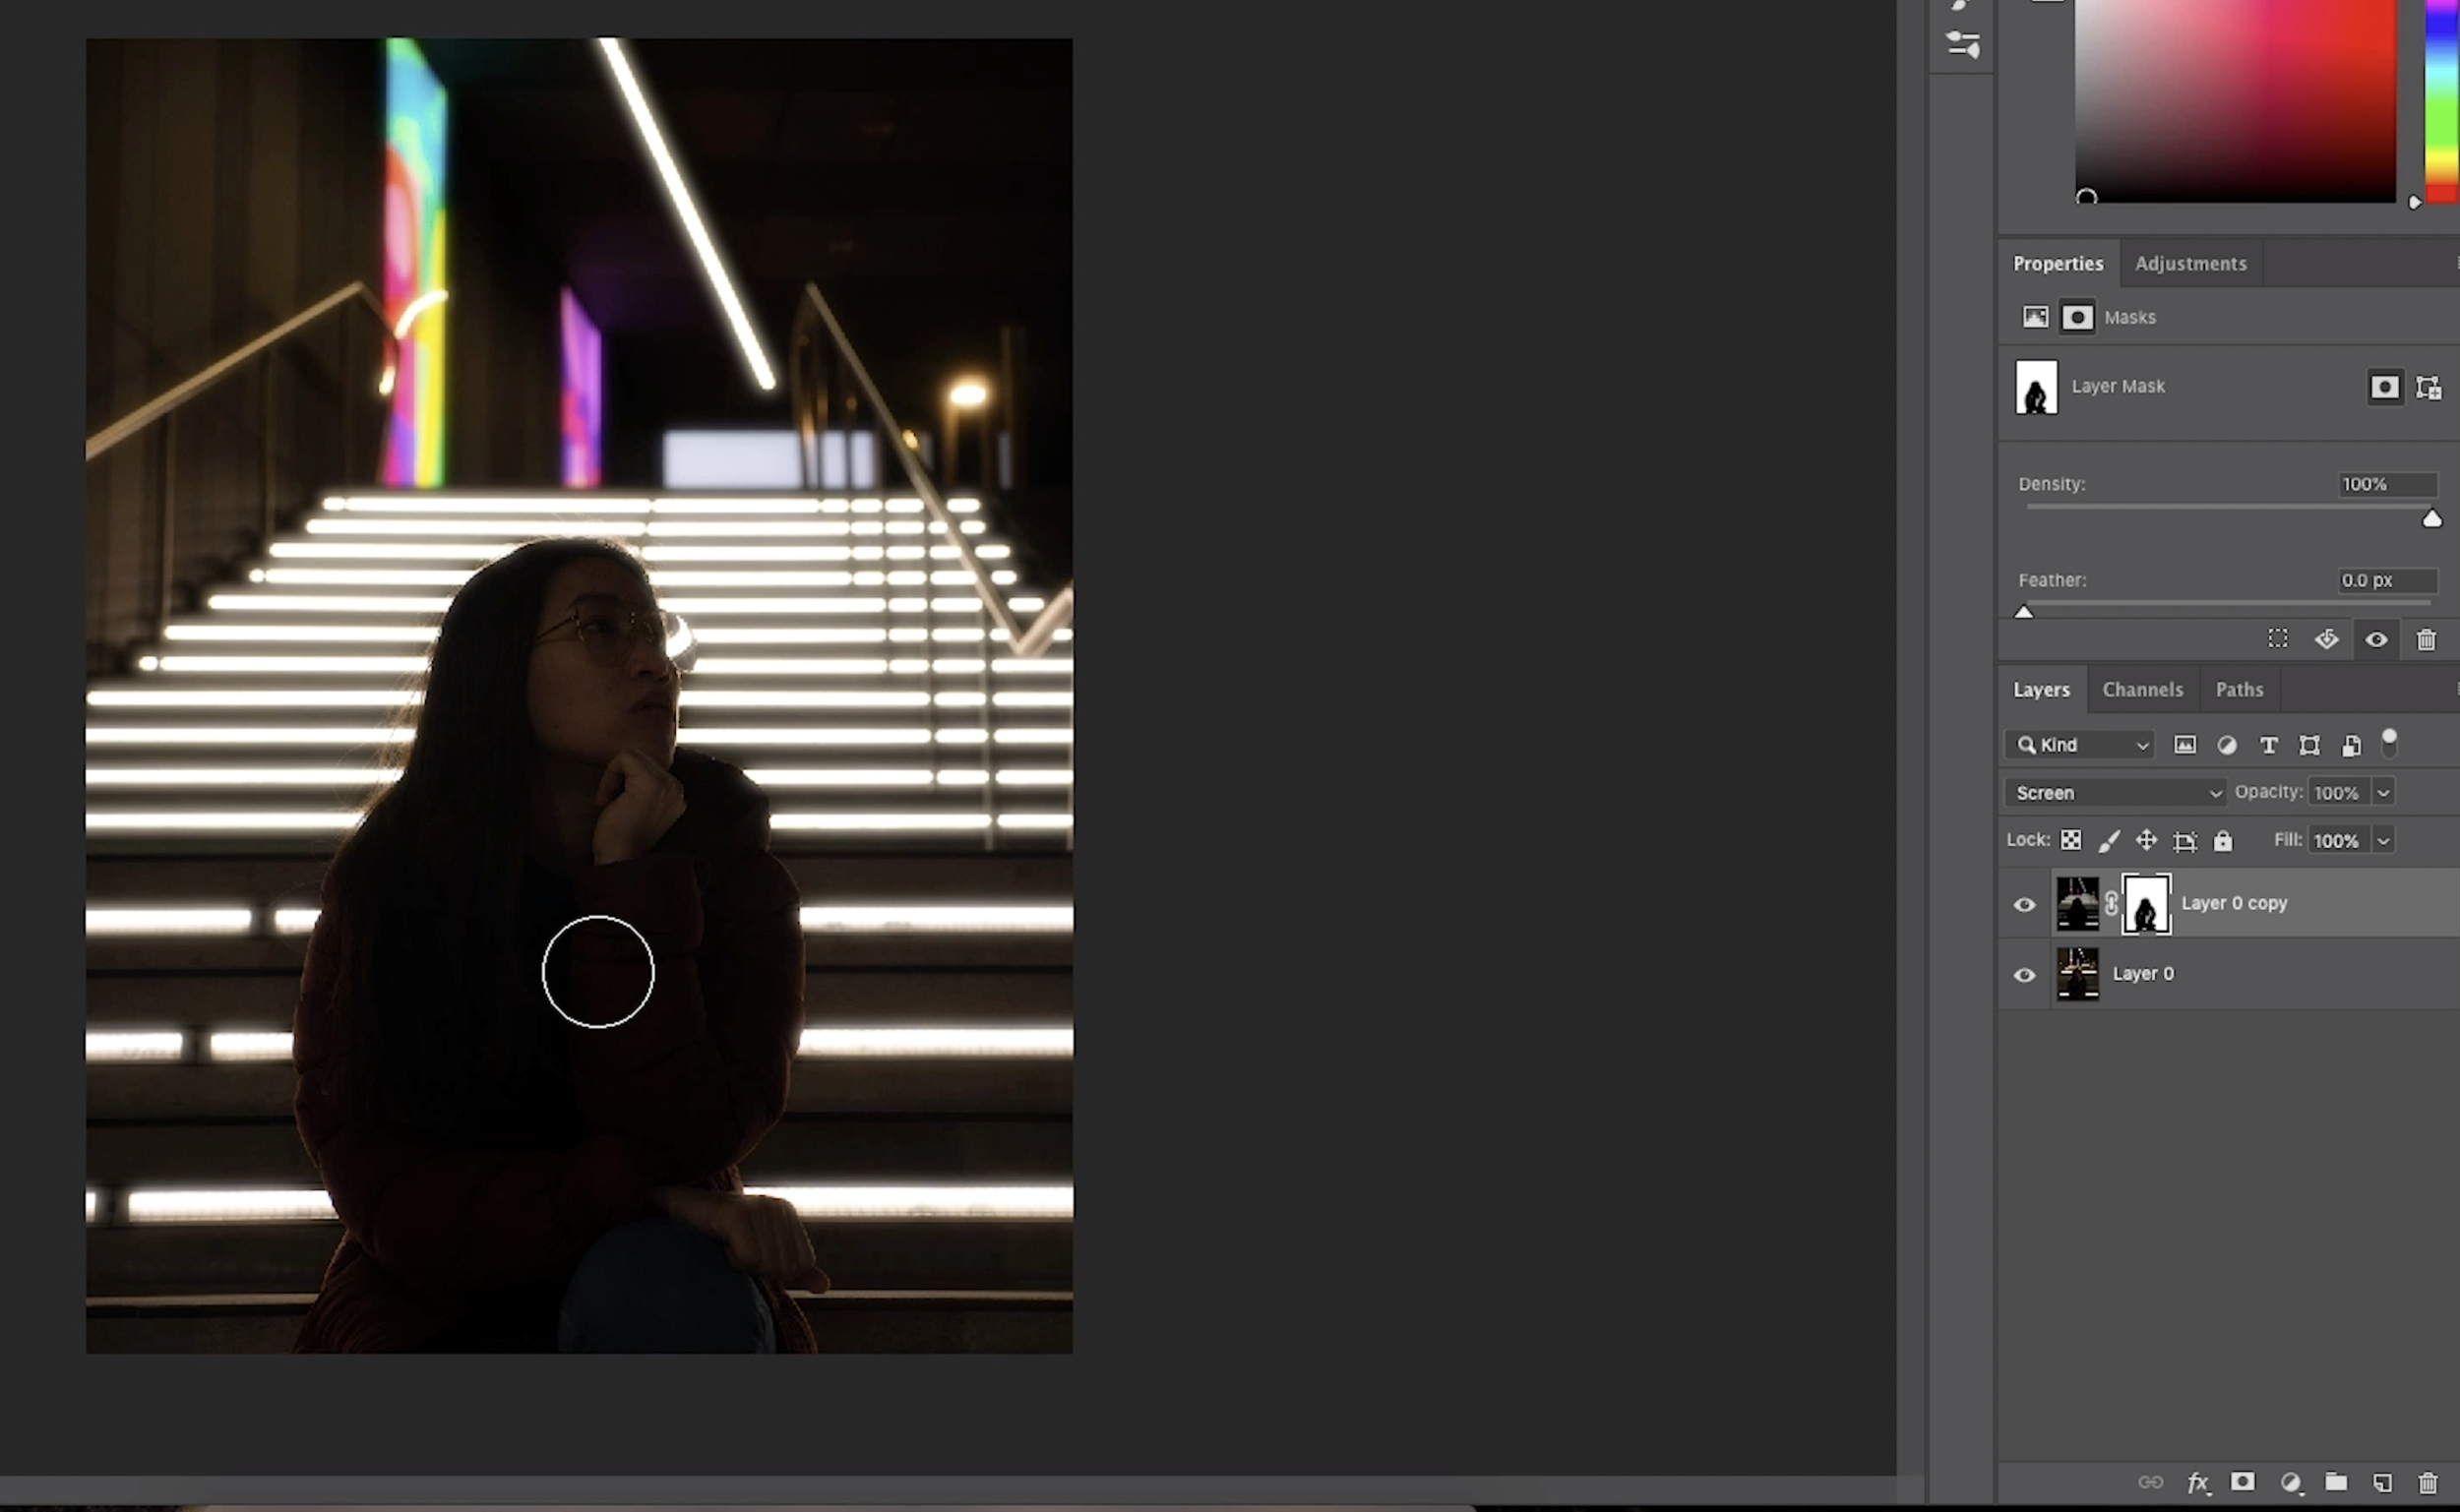Create a new layer
Screen dimensions: 2460x1512
coord(2385,1483)
